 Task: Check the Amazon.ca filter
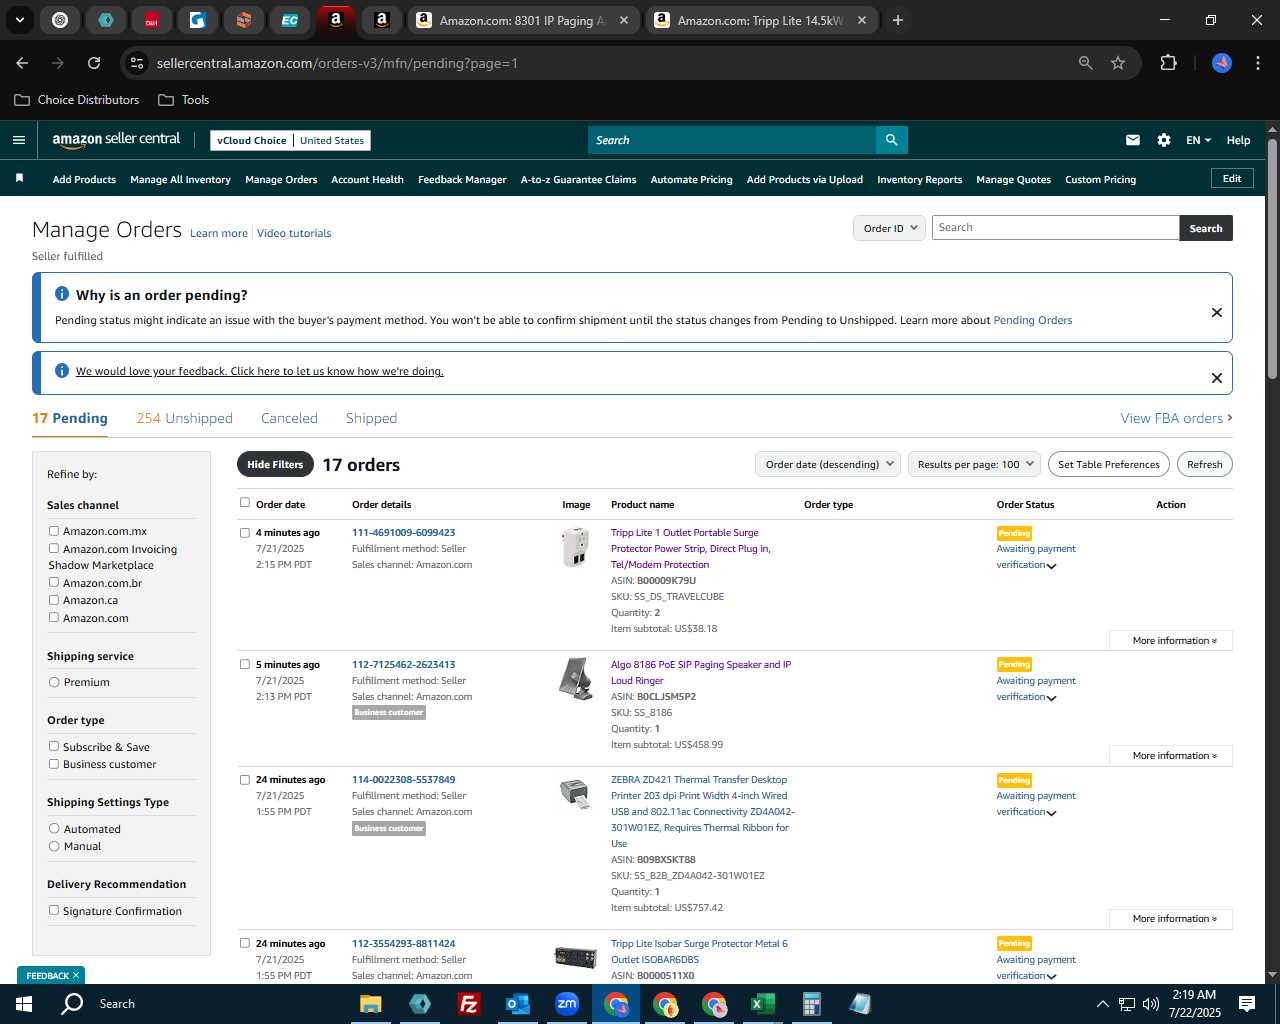[54, 600]
